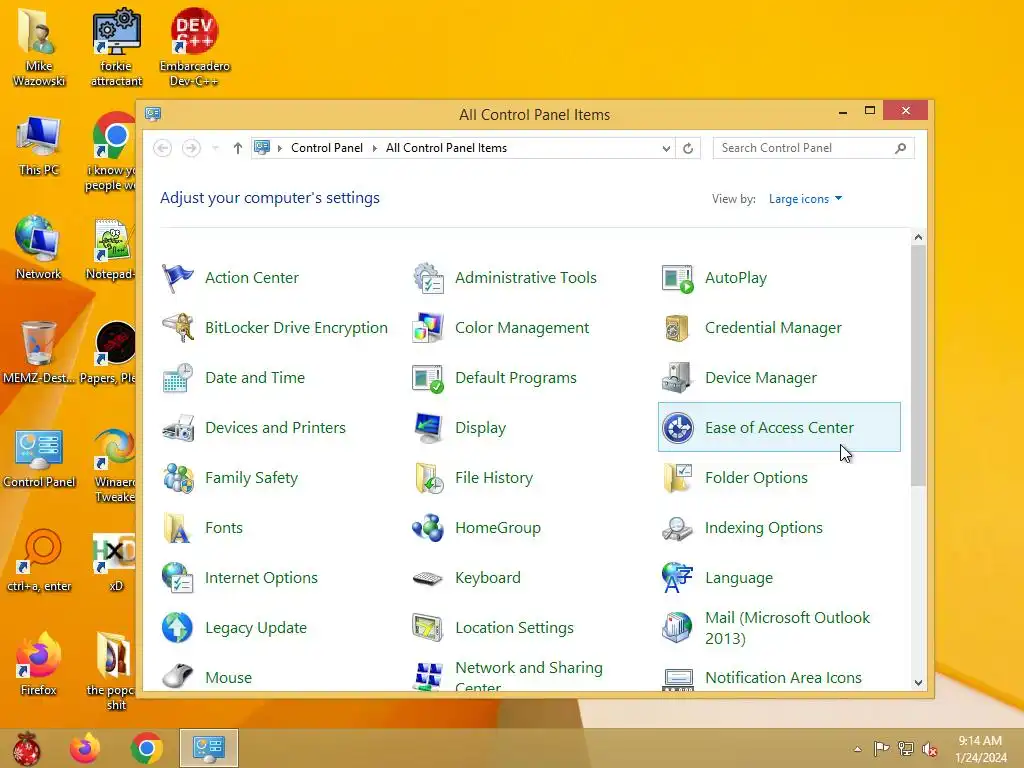This screenshot has height=768, width=1024.
Task: Open the Fonts folder icon
Action: point(177,528)
